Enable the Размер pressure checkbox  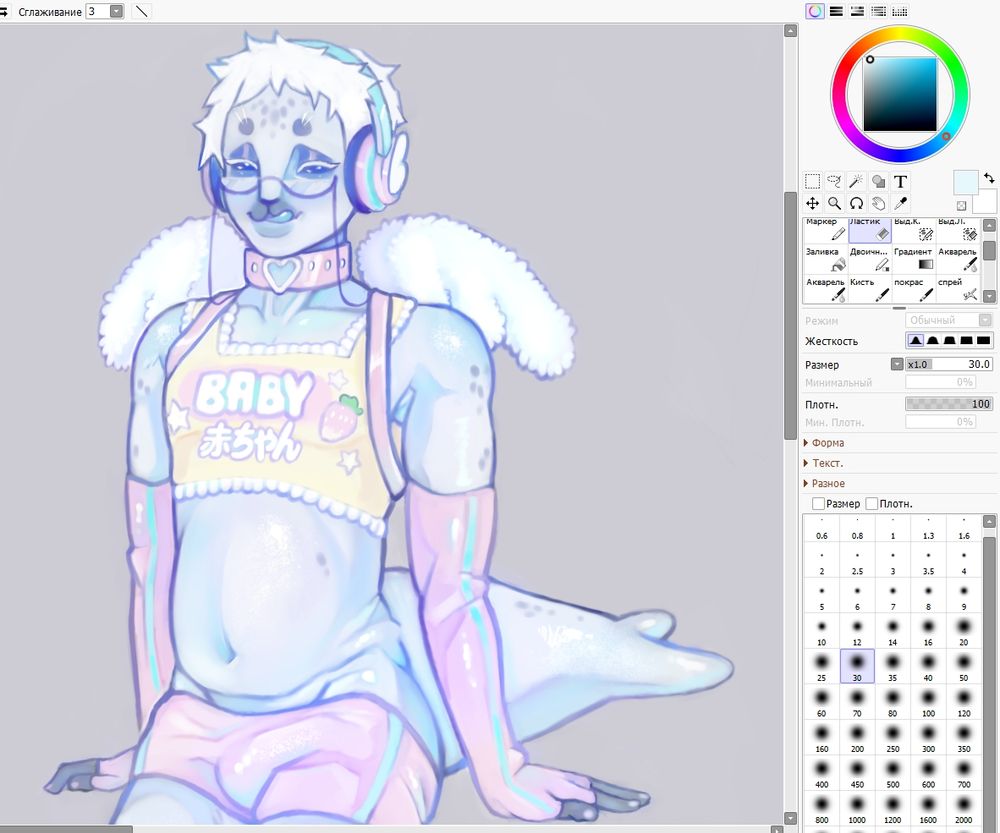tap(818, 504)
